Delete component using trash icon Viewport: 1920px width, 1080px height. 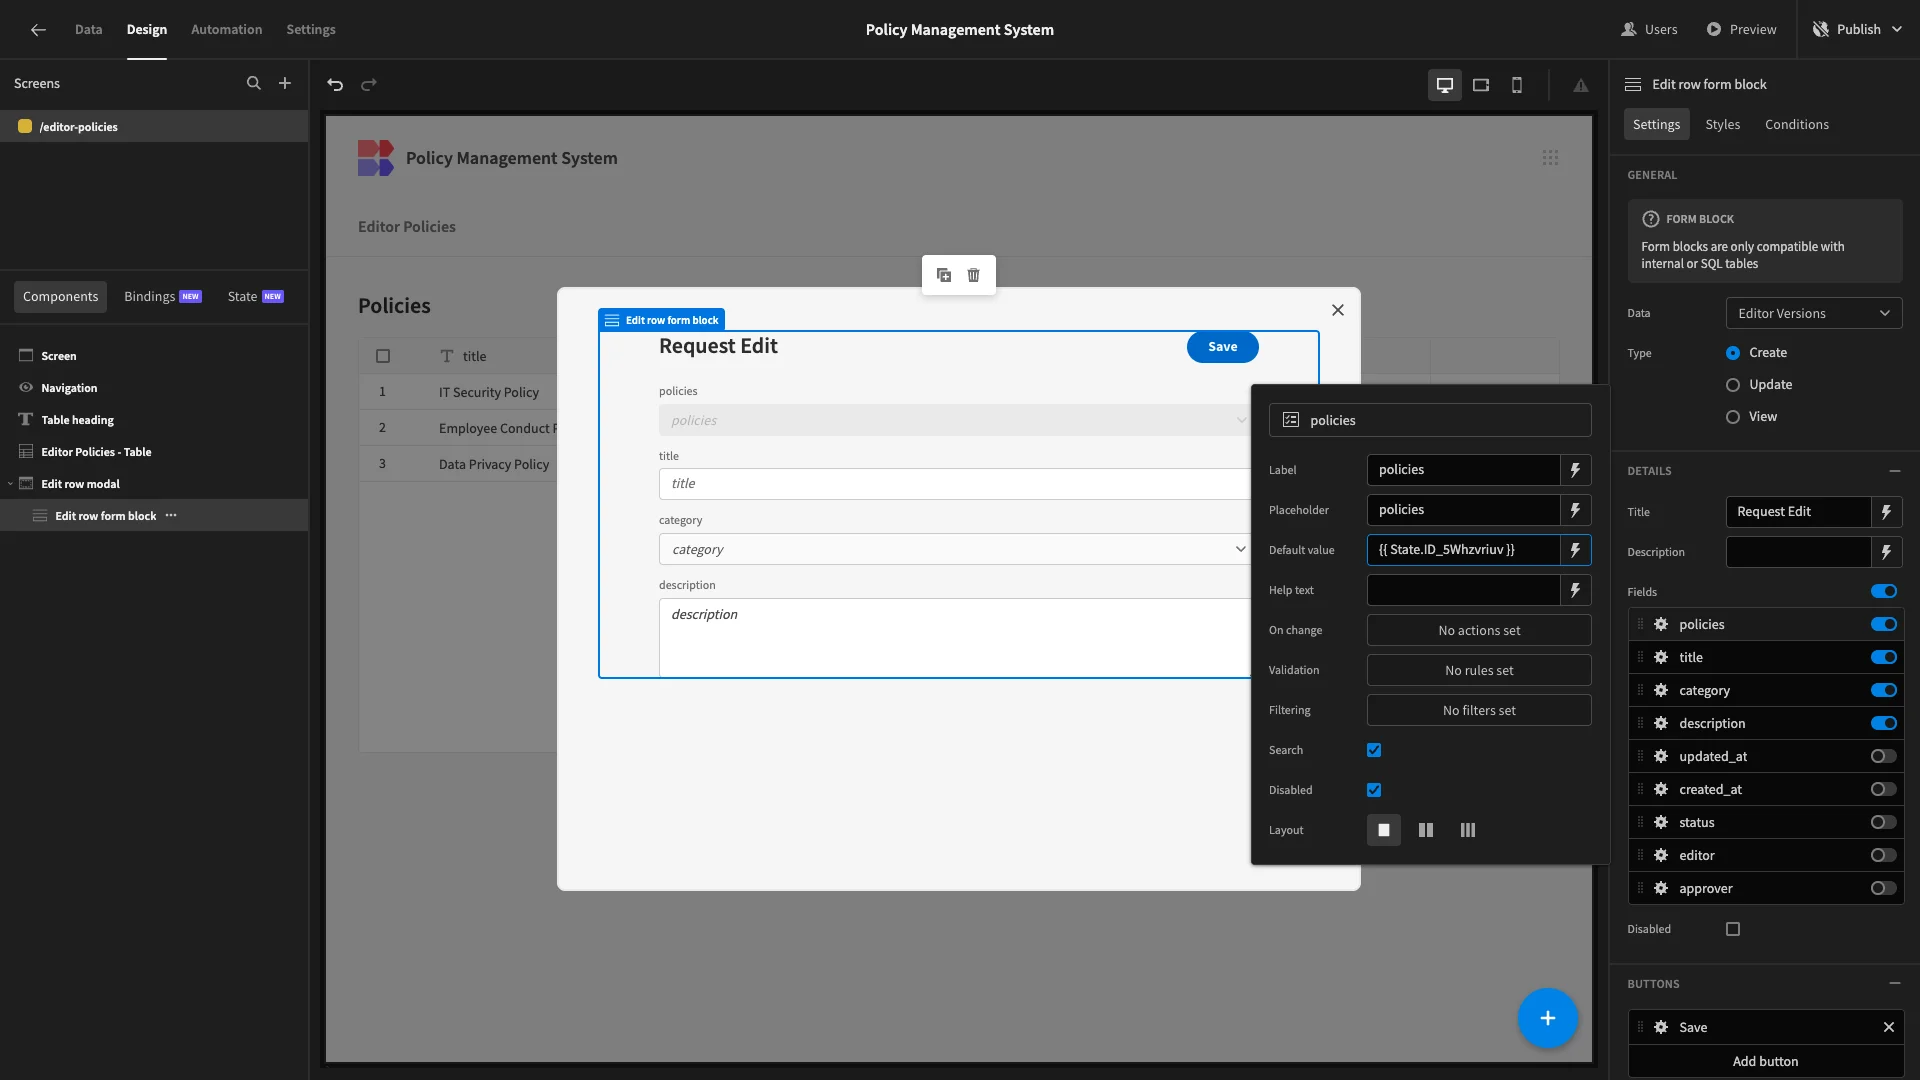(x=973, y=275)
